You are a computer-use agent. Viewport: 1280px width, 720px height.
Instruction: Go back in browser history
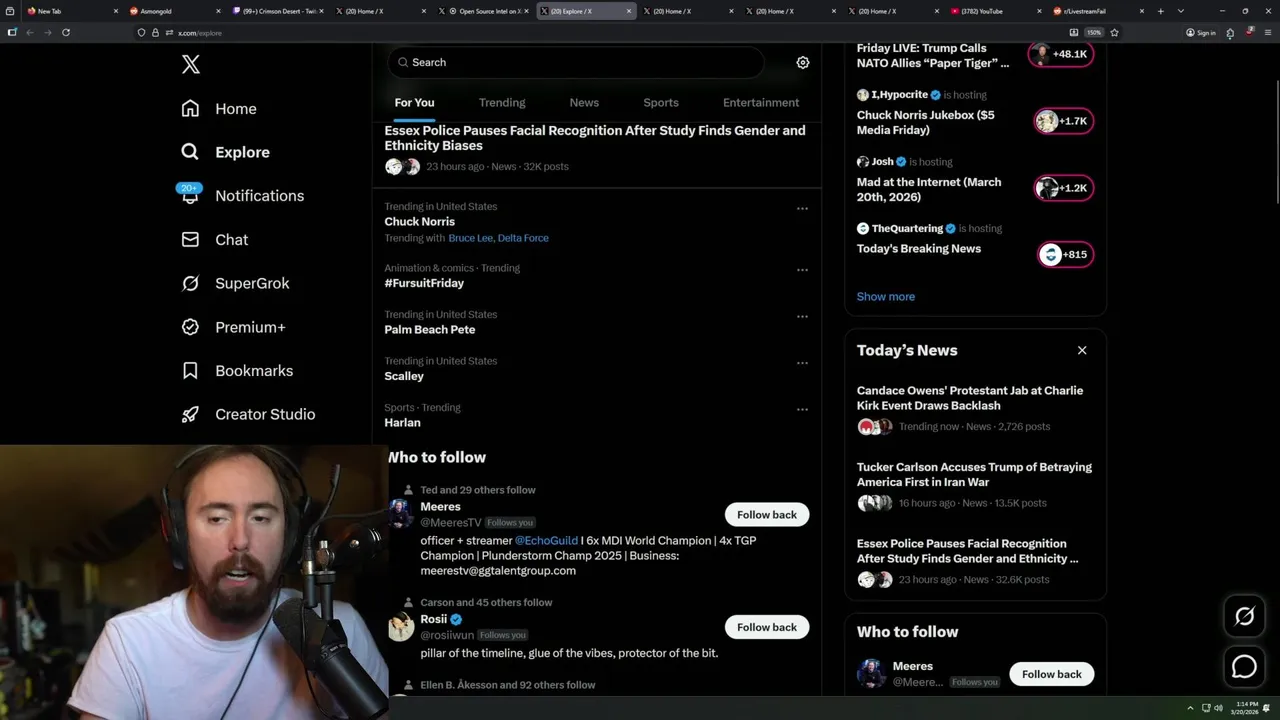[x=29, y=32]
